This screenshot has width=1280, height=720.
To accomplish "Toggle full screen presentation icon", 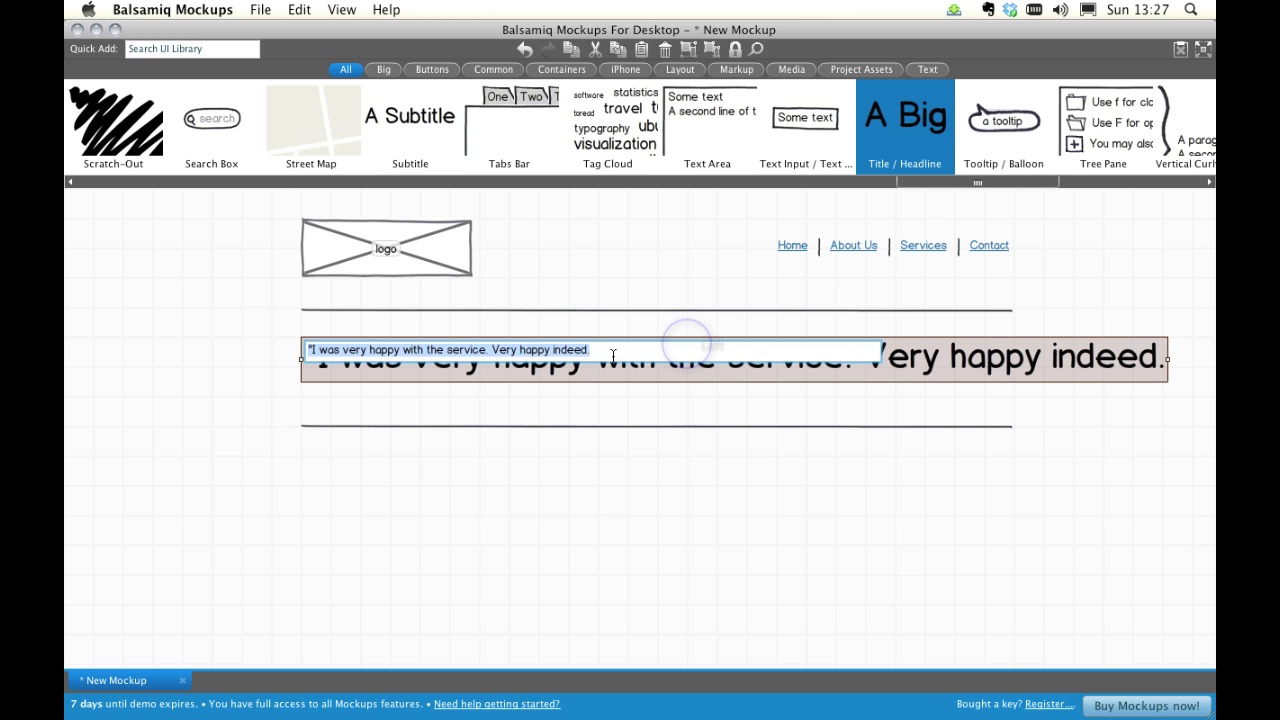I will (x=1203, y=49).
